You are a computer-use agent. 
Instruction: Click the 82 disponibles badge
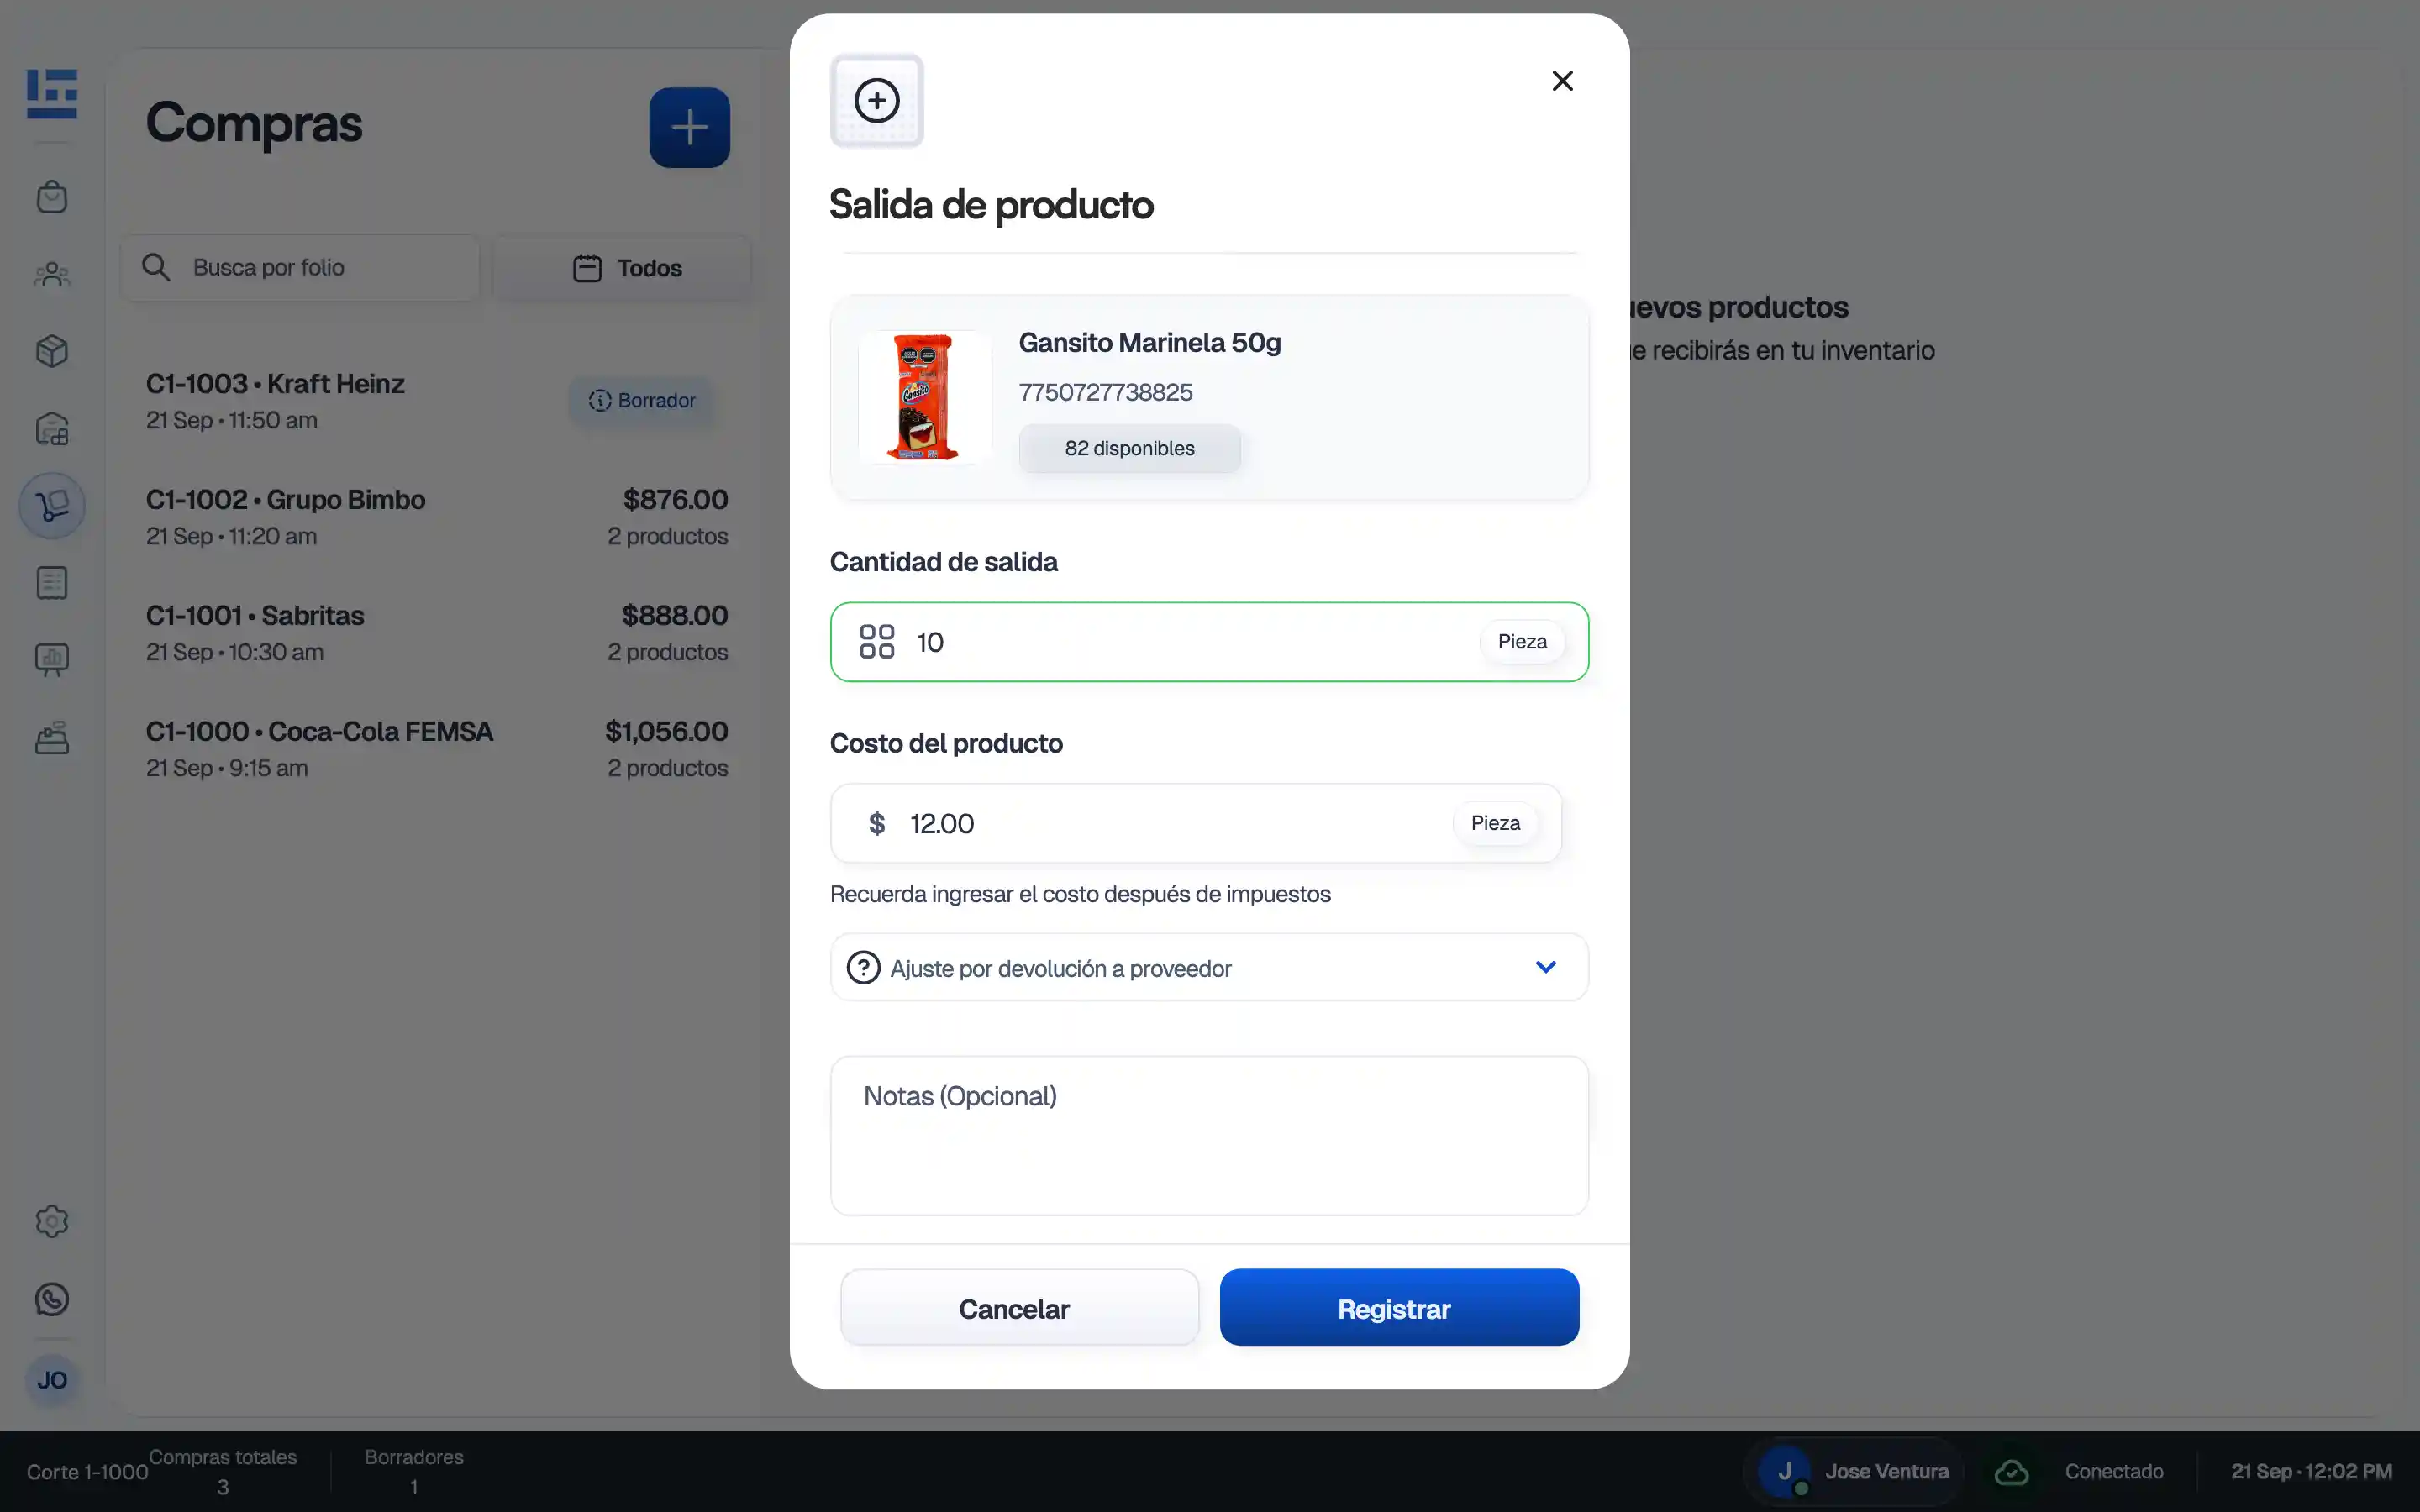click(1129, 448)
